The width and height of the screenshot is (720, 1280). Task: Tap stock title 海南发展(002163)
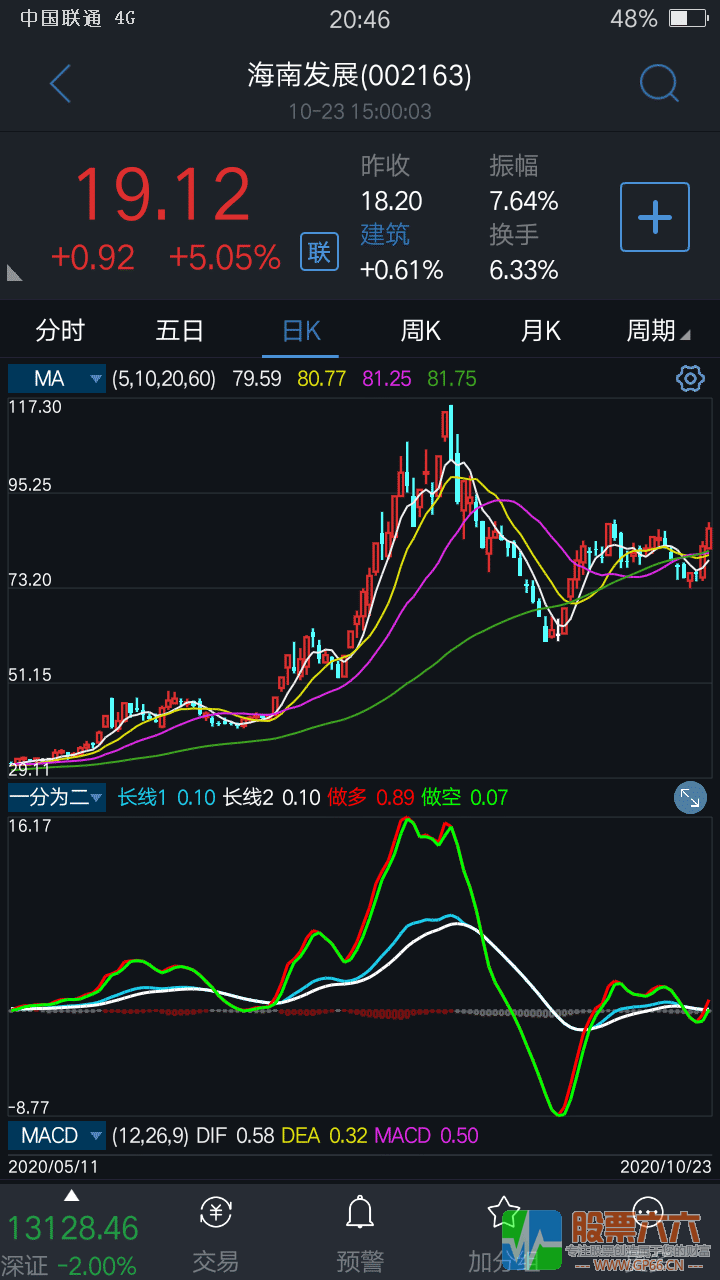(359, 75)
